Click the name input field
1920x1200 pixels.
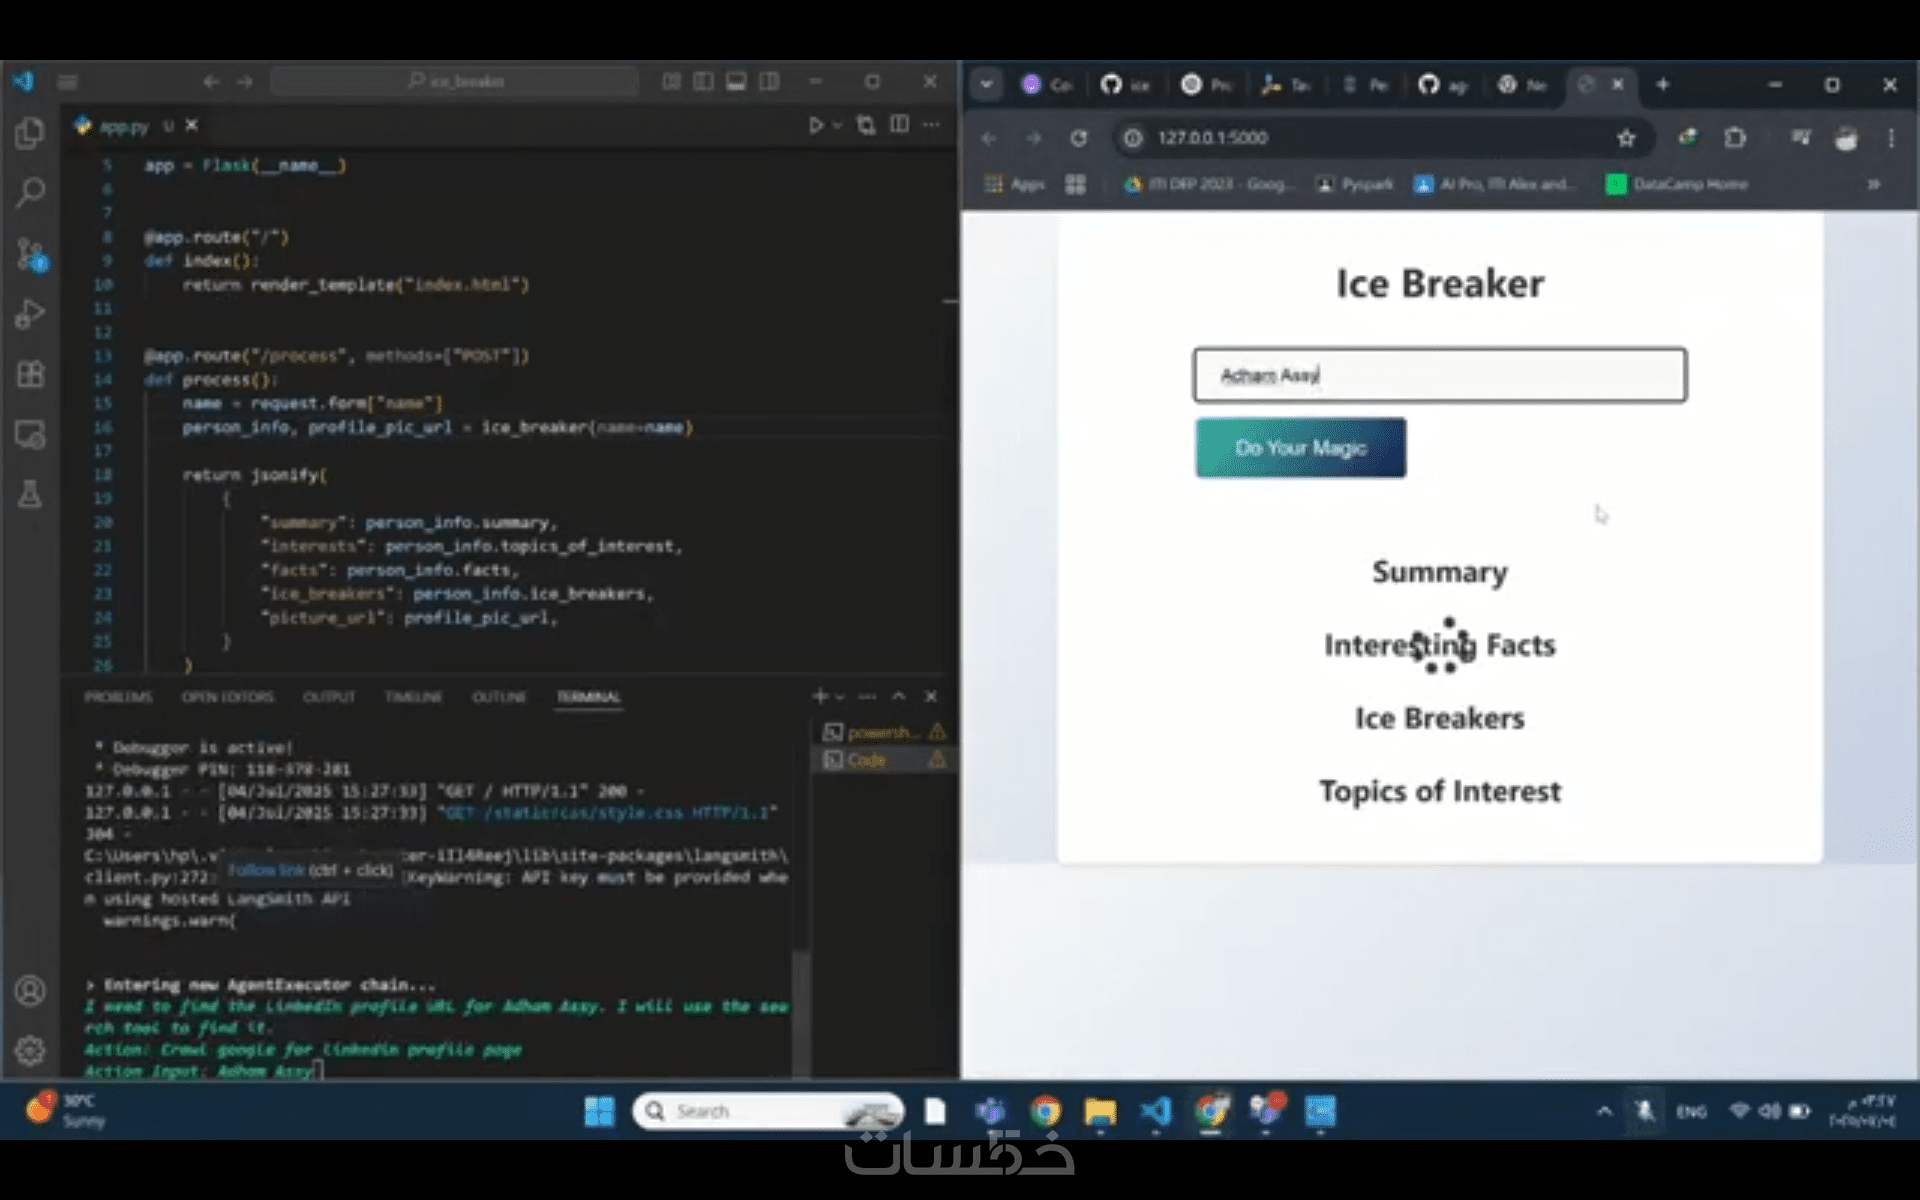click(x=1439, y=375)
